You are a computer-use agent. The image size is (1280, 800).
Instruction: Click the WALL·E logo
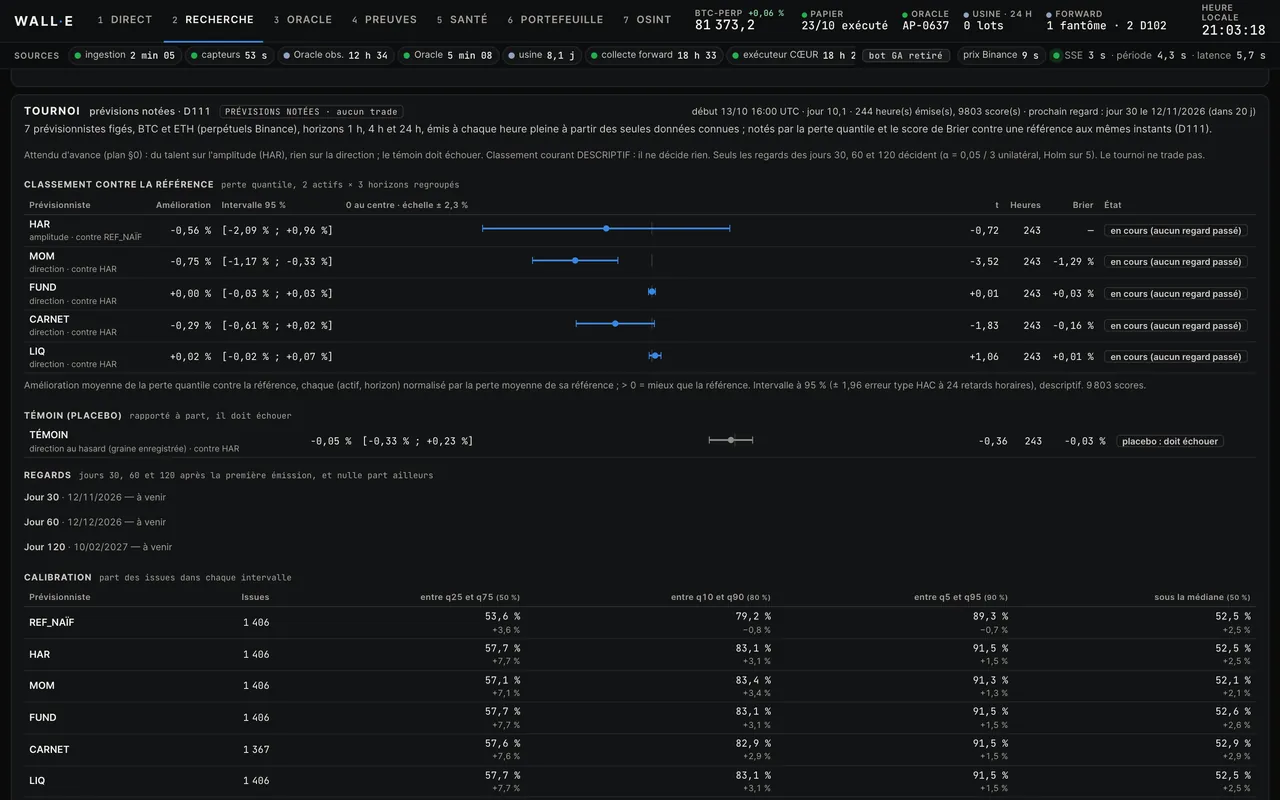pos(44,20)
